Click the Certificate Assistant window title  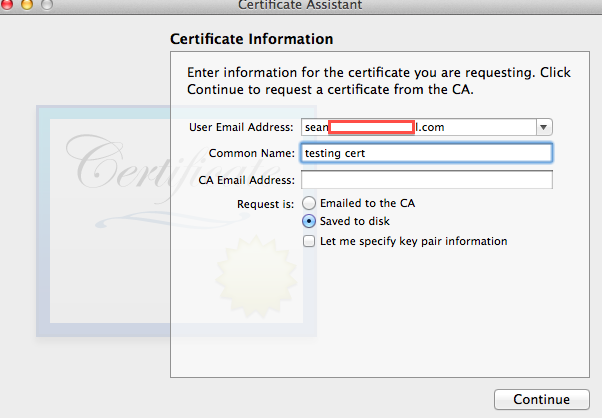(300, 5)
